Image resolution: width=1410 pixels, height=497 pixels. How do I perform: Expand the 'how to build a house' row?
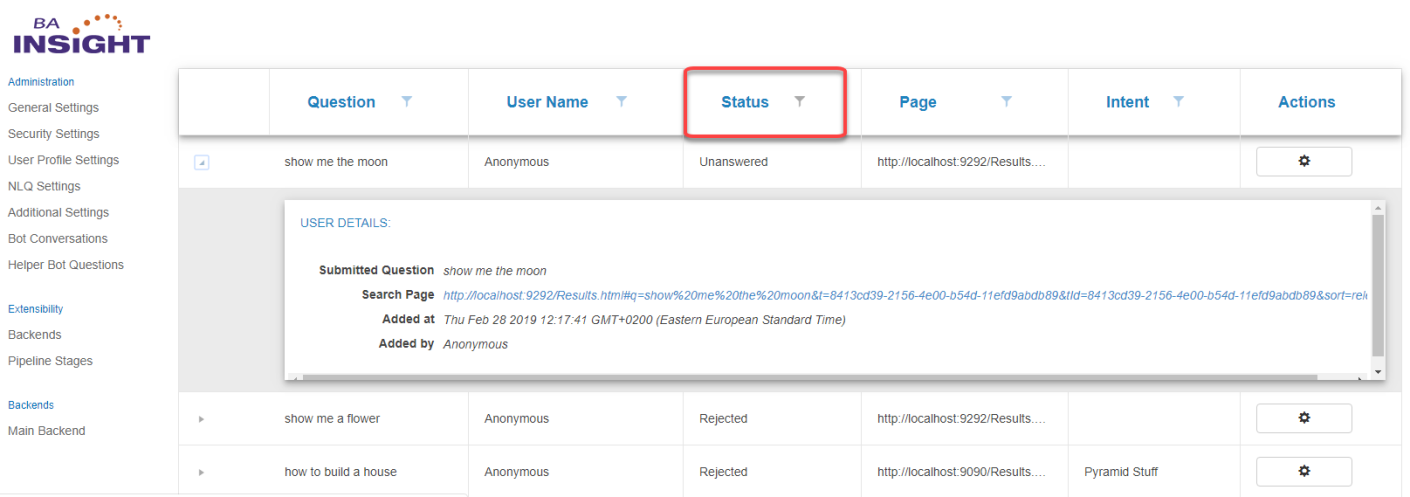(x=201, y=472)
